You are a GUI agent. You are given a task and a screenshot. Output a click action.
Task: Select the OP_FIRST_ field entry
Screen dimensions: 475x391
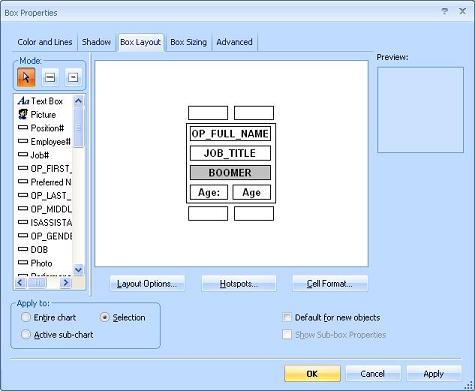click(44, 169)
